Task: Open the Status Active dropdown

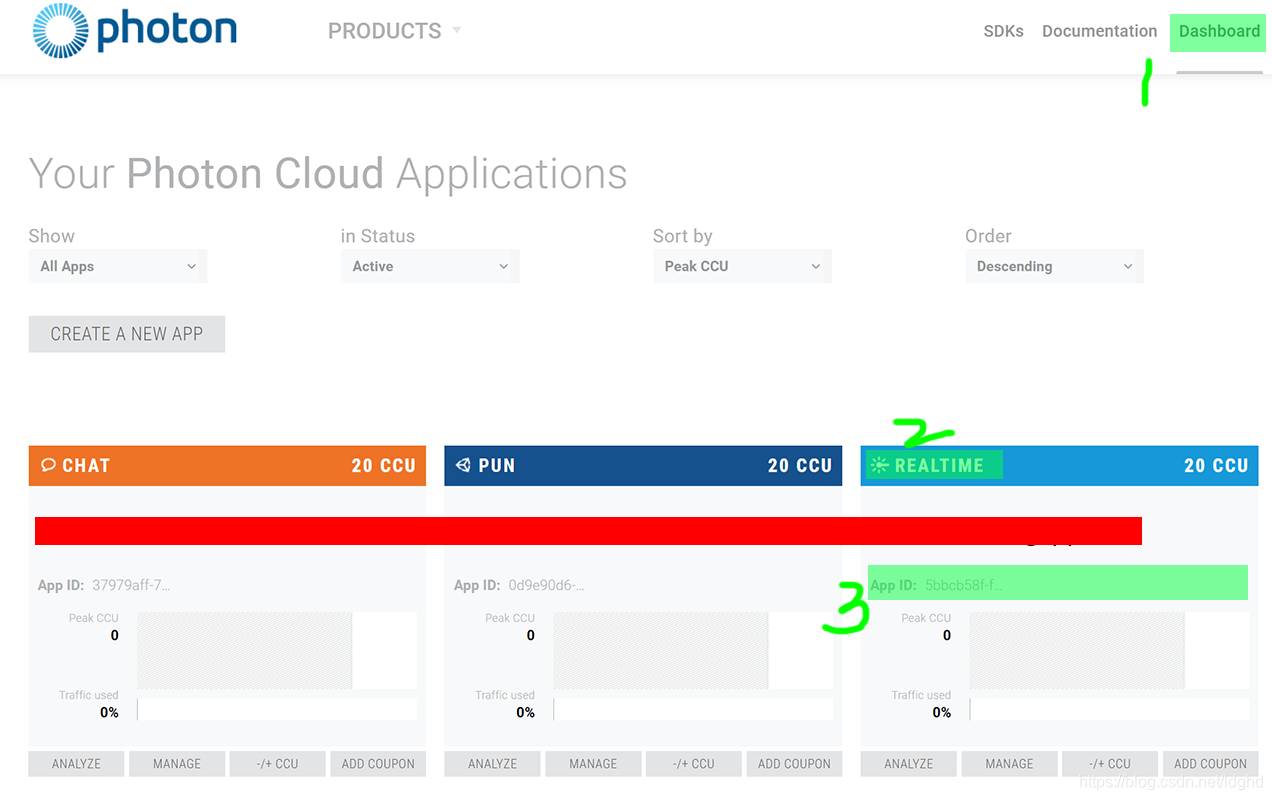Action: click(x=430, y=266)
